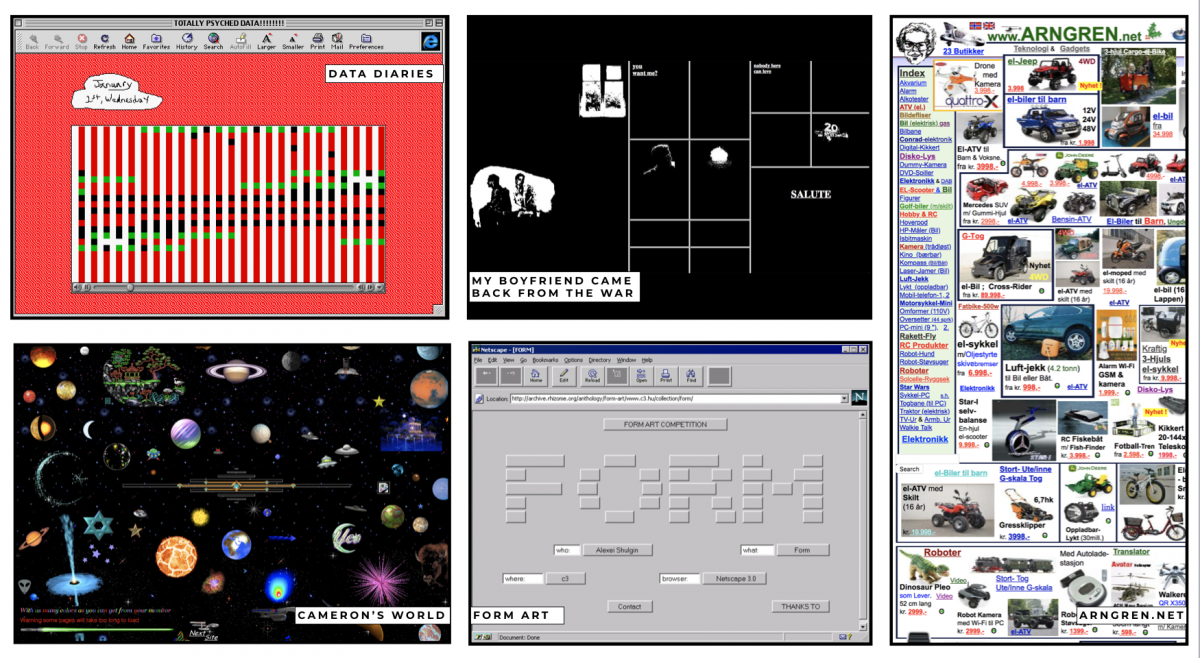This screenshot has height=658, width=1200.
Task: Click the Netscape 3.0 button
Action: point(734,578)
